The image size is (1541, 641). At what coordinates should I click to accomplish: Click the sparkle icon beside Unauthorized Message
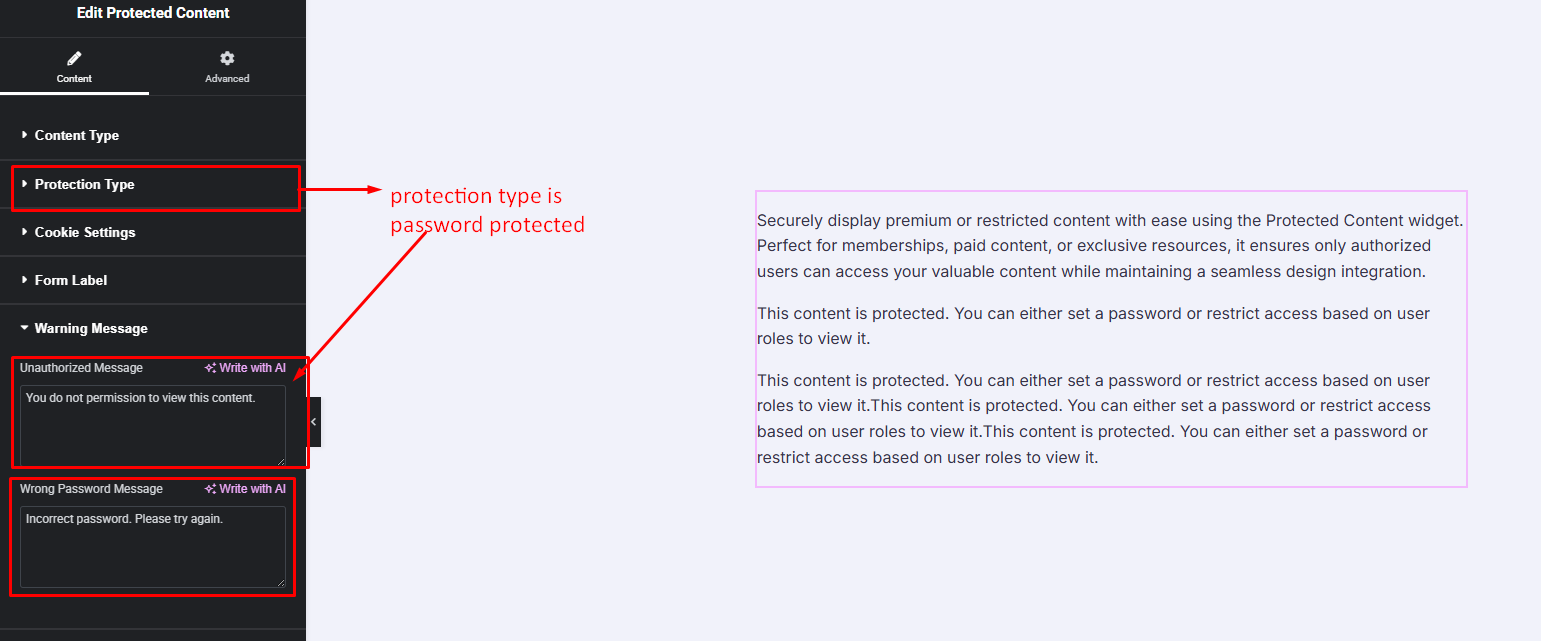tap(210, 368)
